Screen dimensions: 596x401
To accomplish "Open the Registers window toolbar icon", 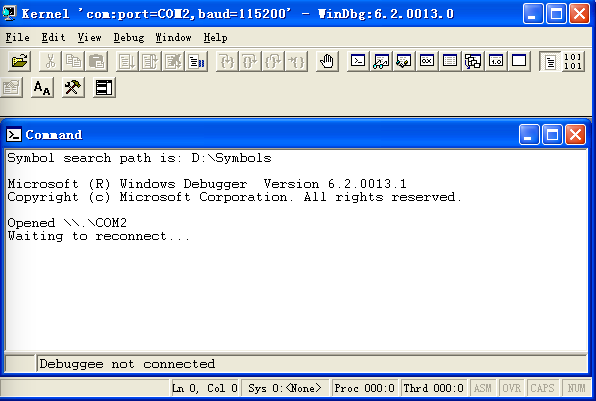I will [427, 61].
